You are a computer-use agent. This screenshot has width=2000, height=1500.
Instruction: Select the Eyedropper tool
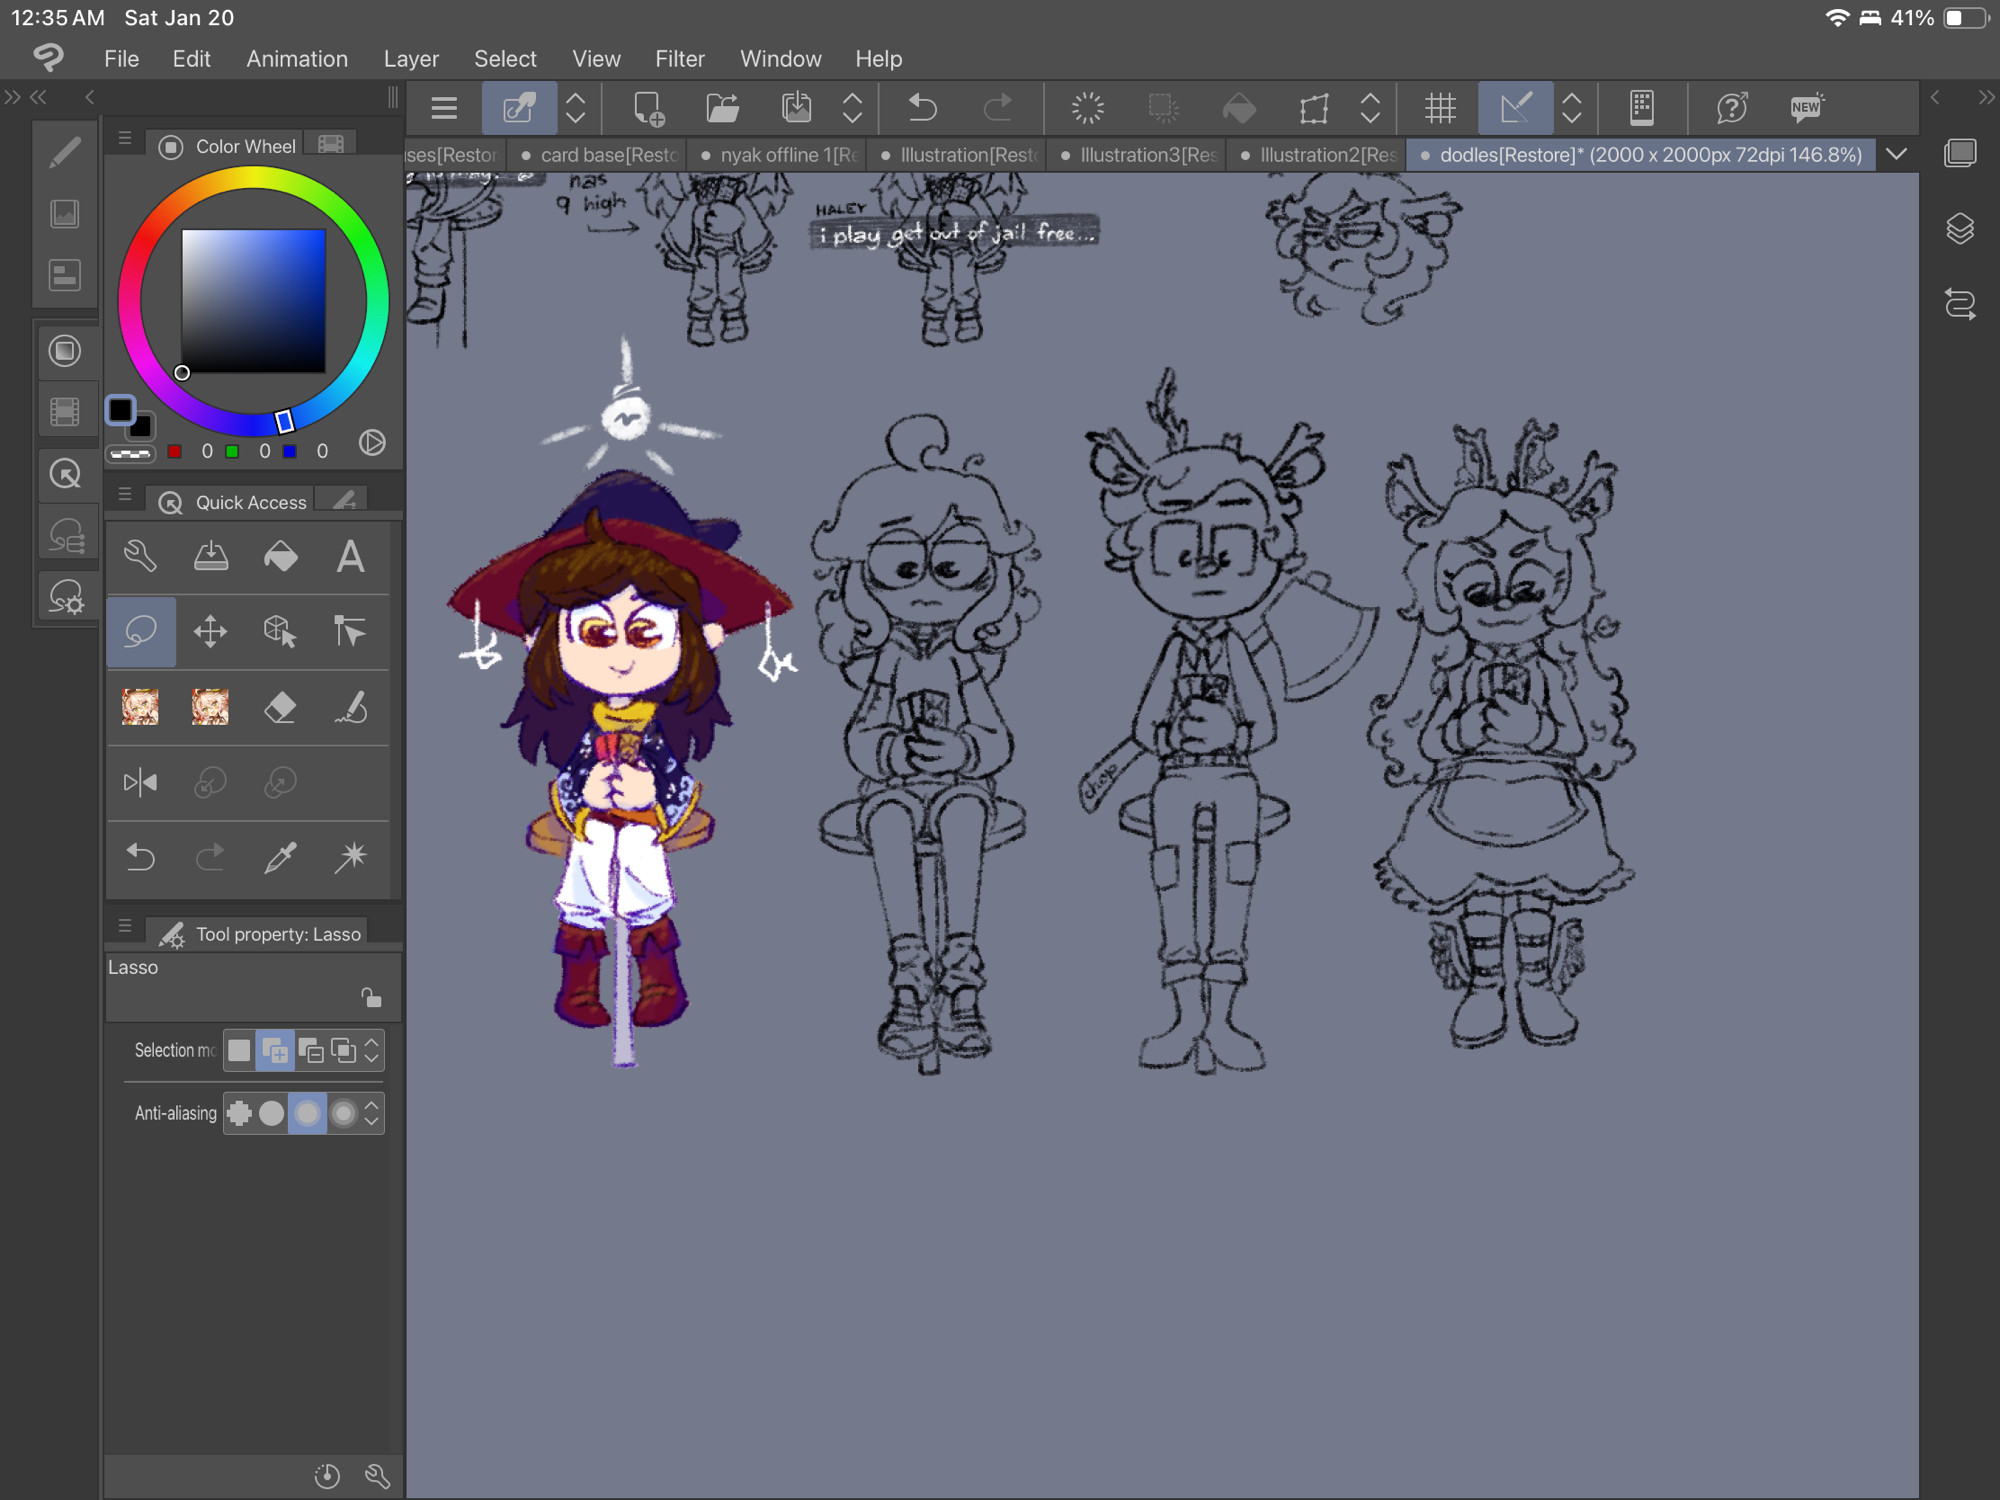(x=280, y=857)
